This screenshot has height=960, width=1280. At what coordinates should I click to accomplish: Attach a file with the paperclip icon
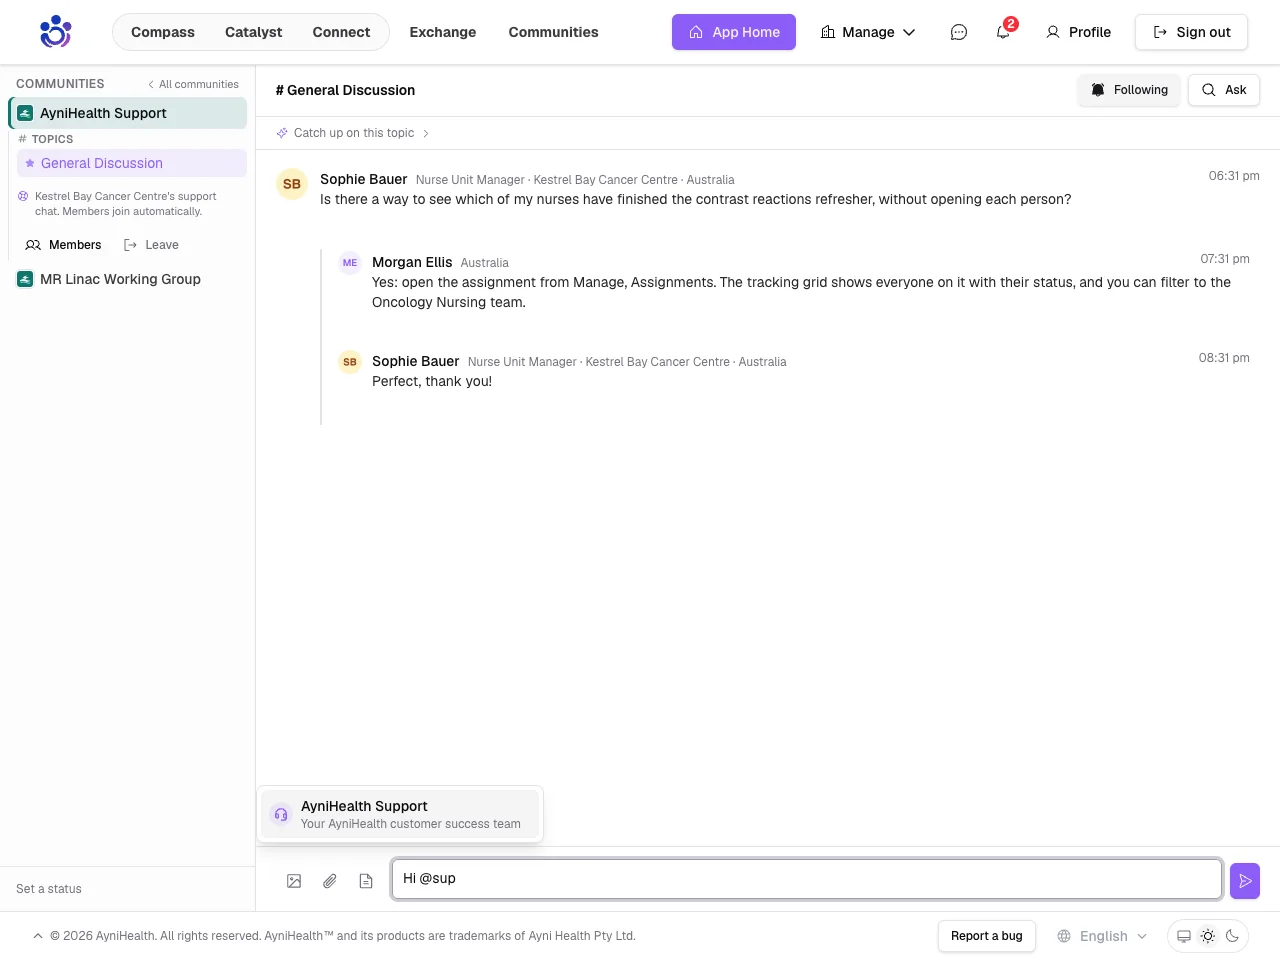click(330, 881)
